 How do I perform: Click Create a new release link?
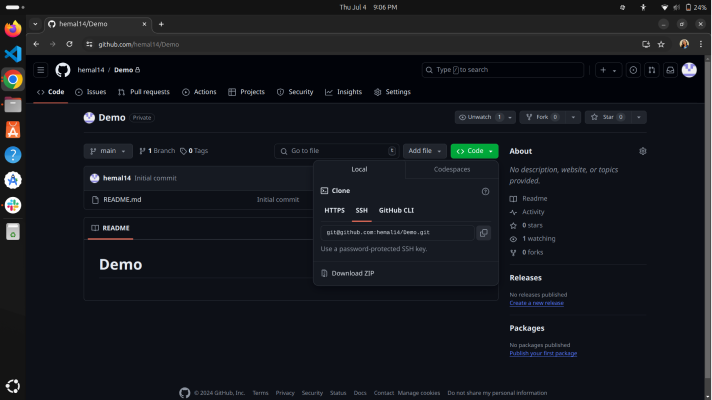click(536, 303)
